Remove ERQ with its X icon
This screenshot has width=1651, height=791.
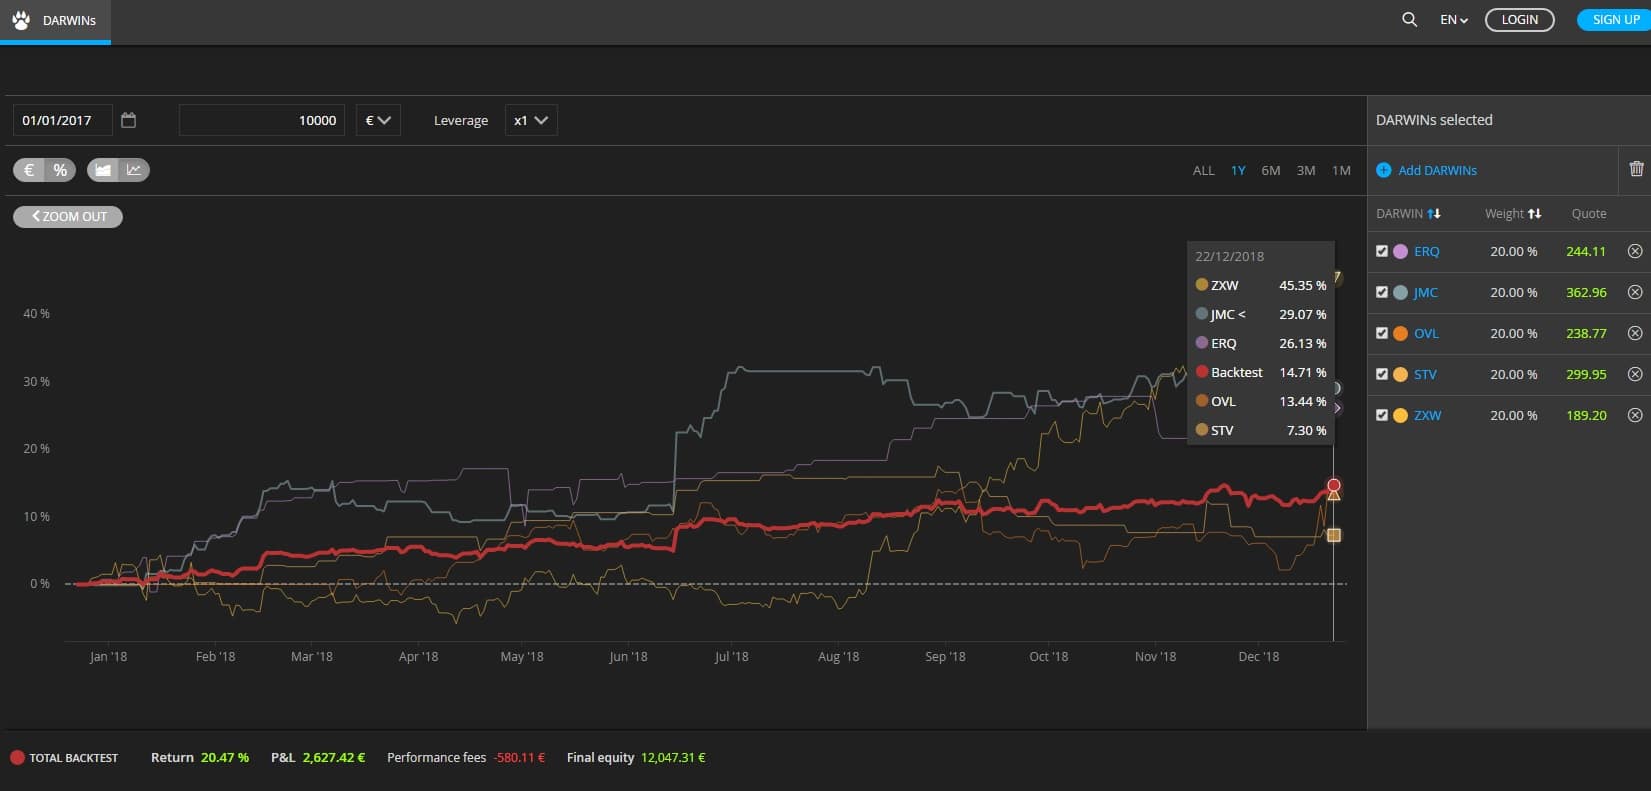click(1635, 251)
